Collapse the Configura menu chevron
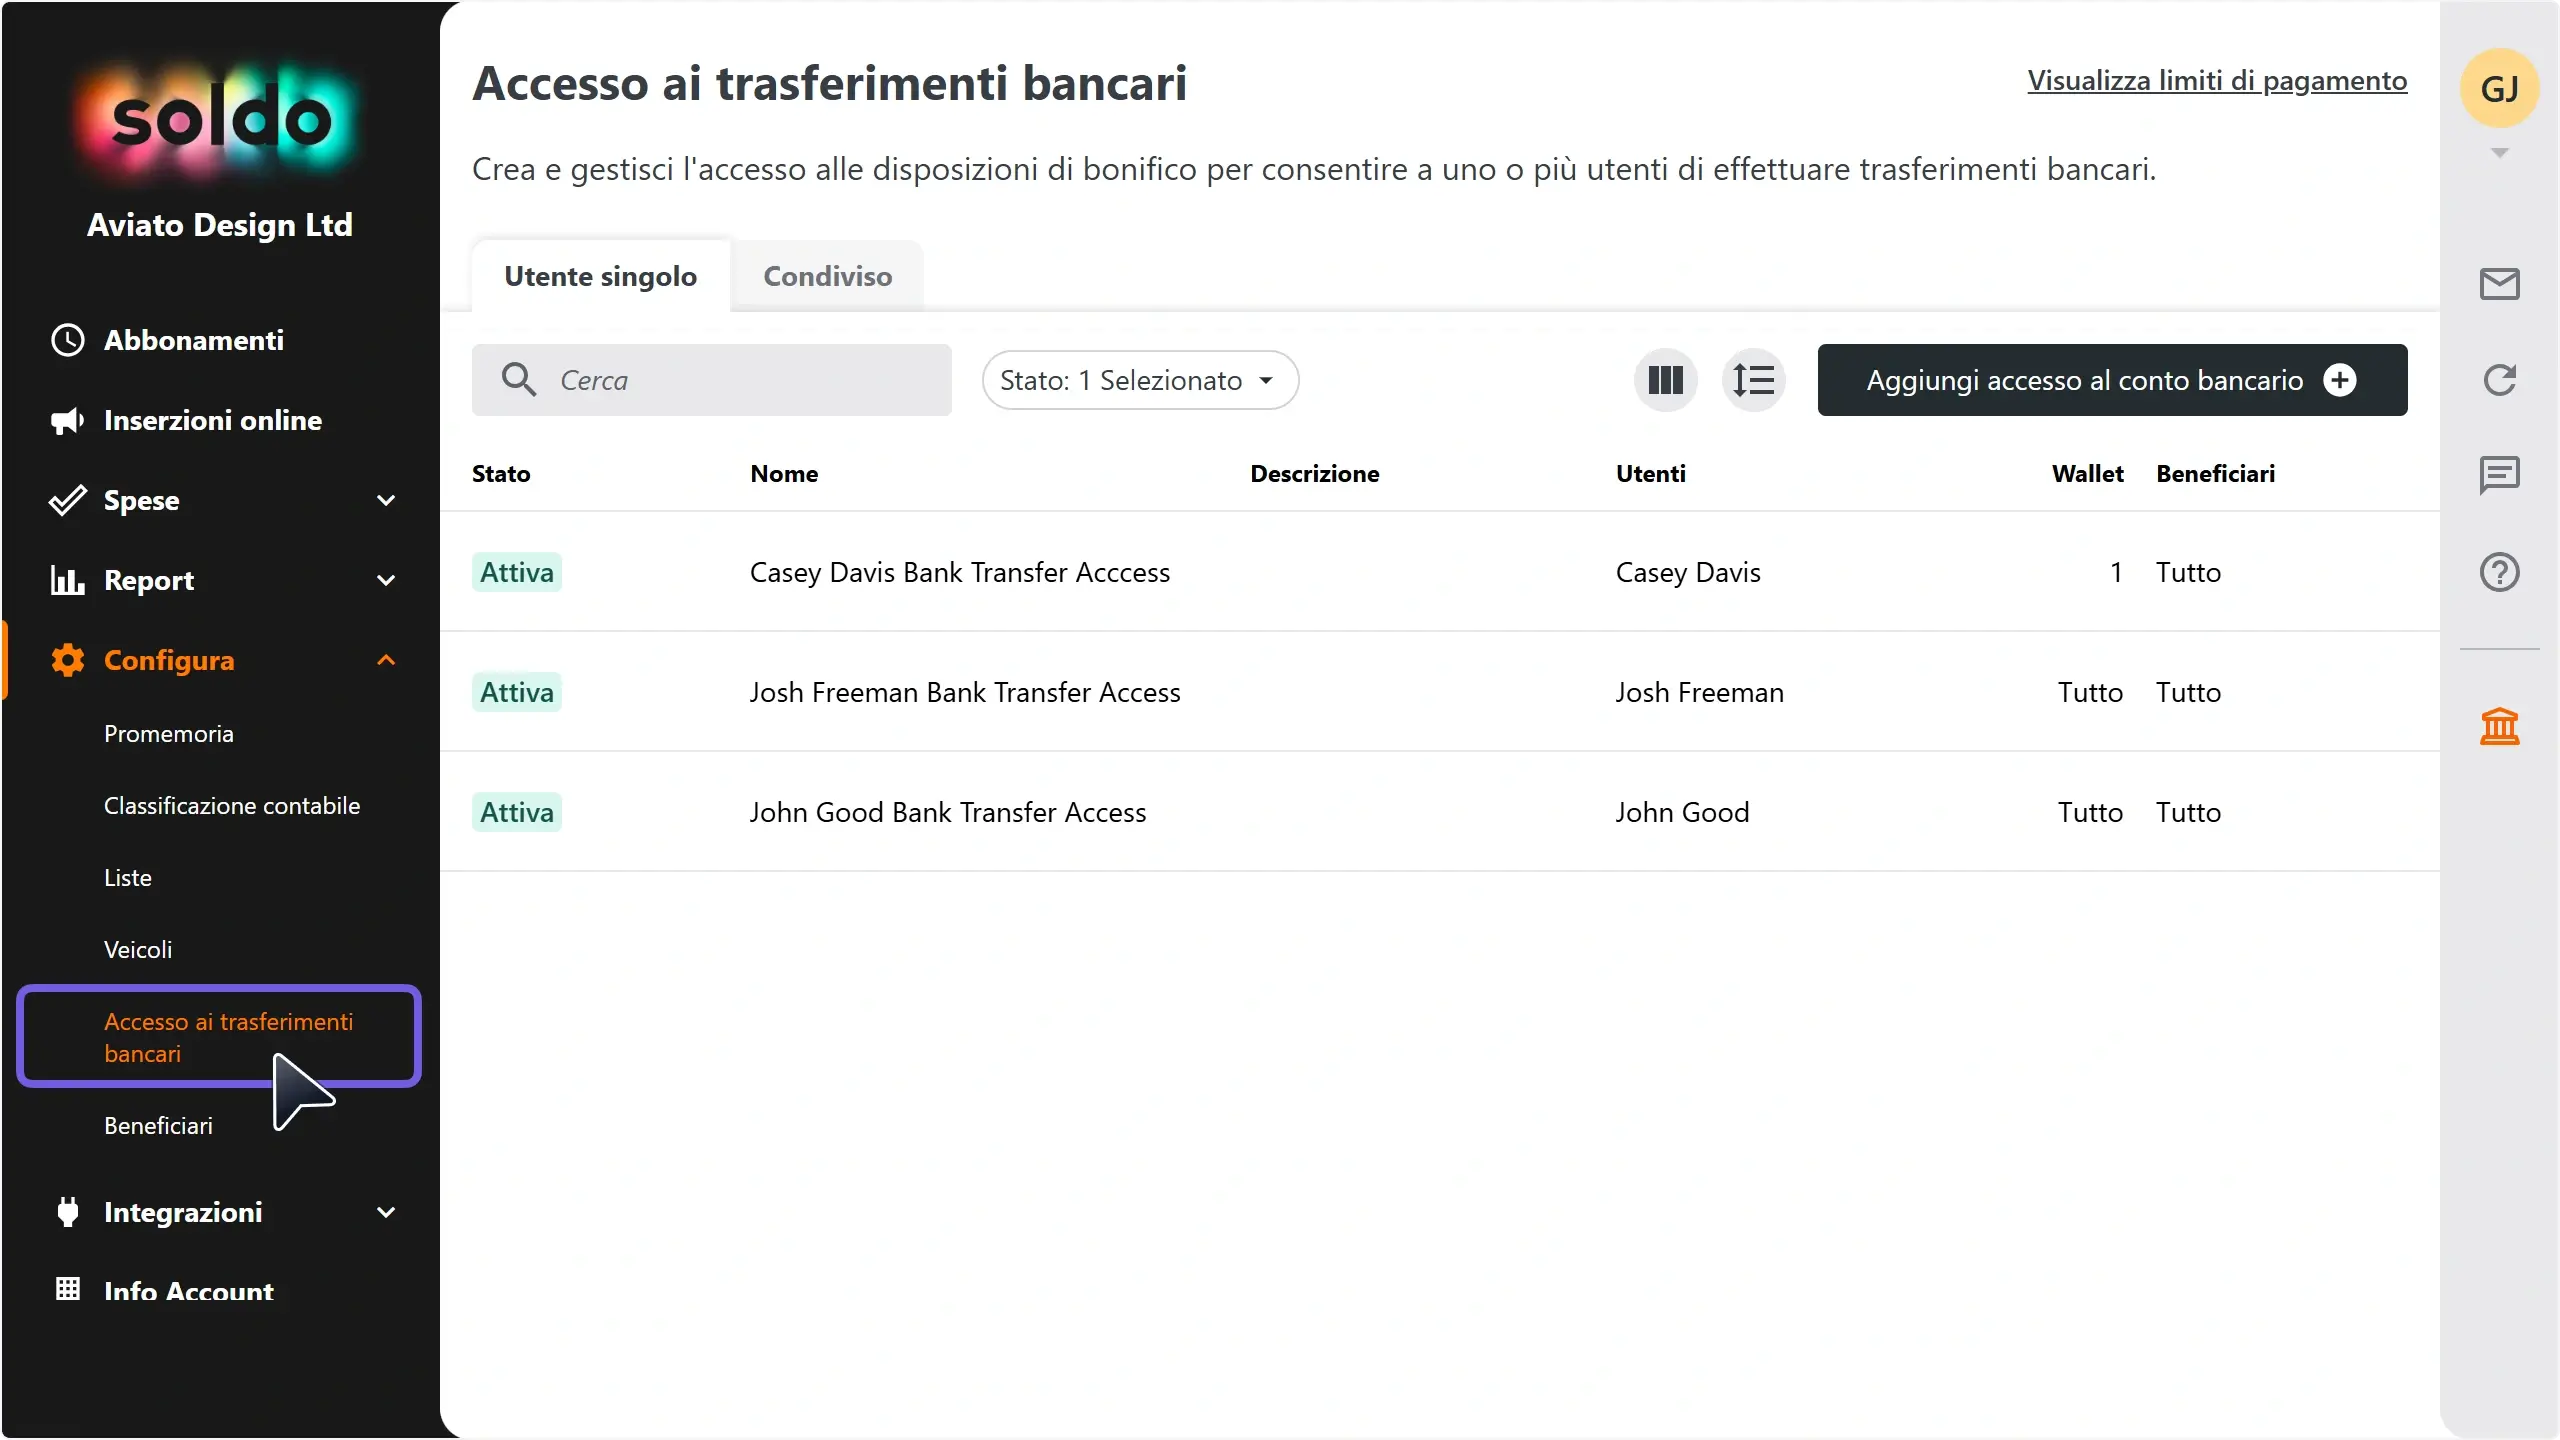This screenshot has height=1440, width=2560. point(386,660)
